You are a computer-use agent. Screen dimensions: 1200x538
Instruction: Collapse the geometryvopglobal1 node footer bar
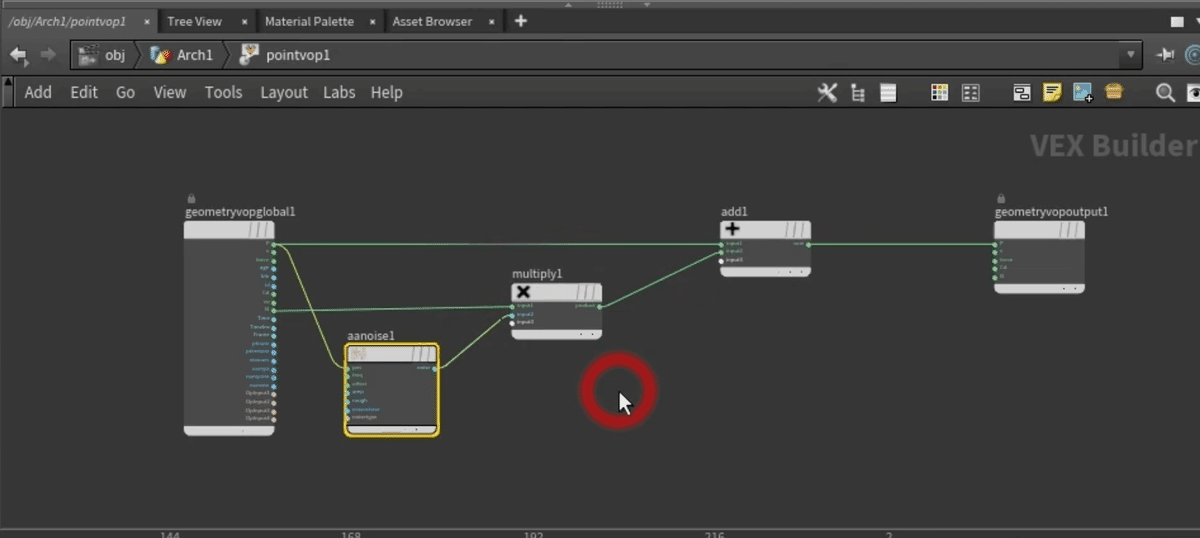tap(229, 431)
